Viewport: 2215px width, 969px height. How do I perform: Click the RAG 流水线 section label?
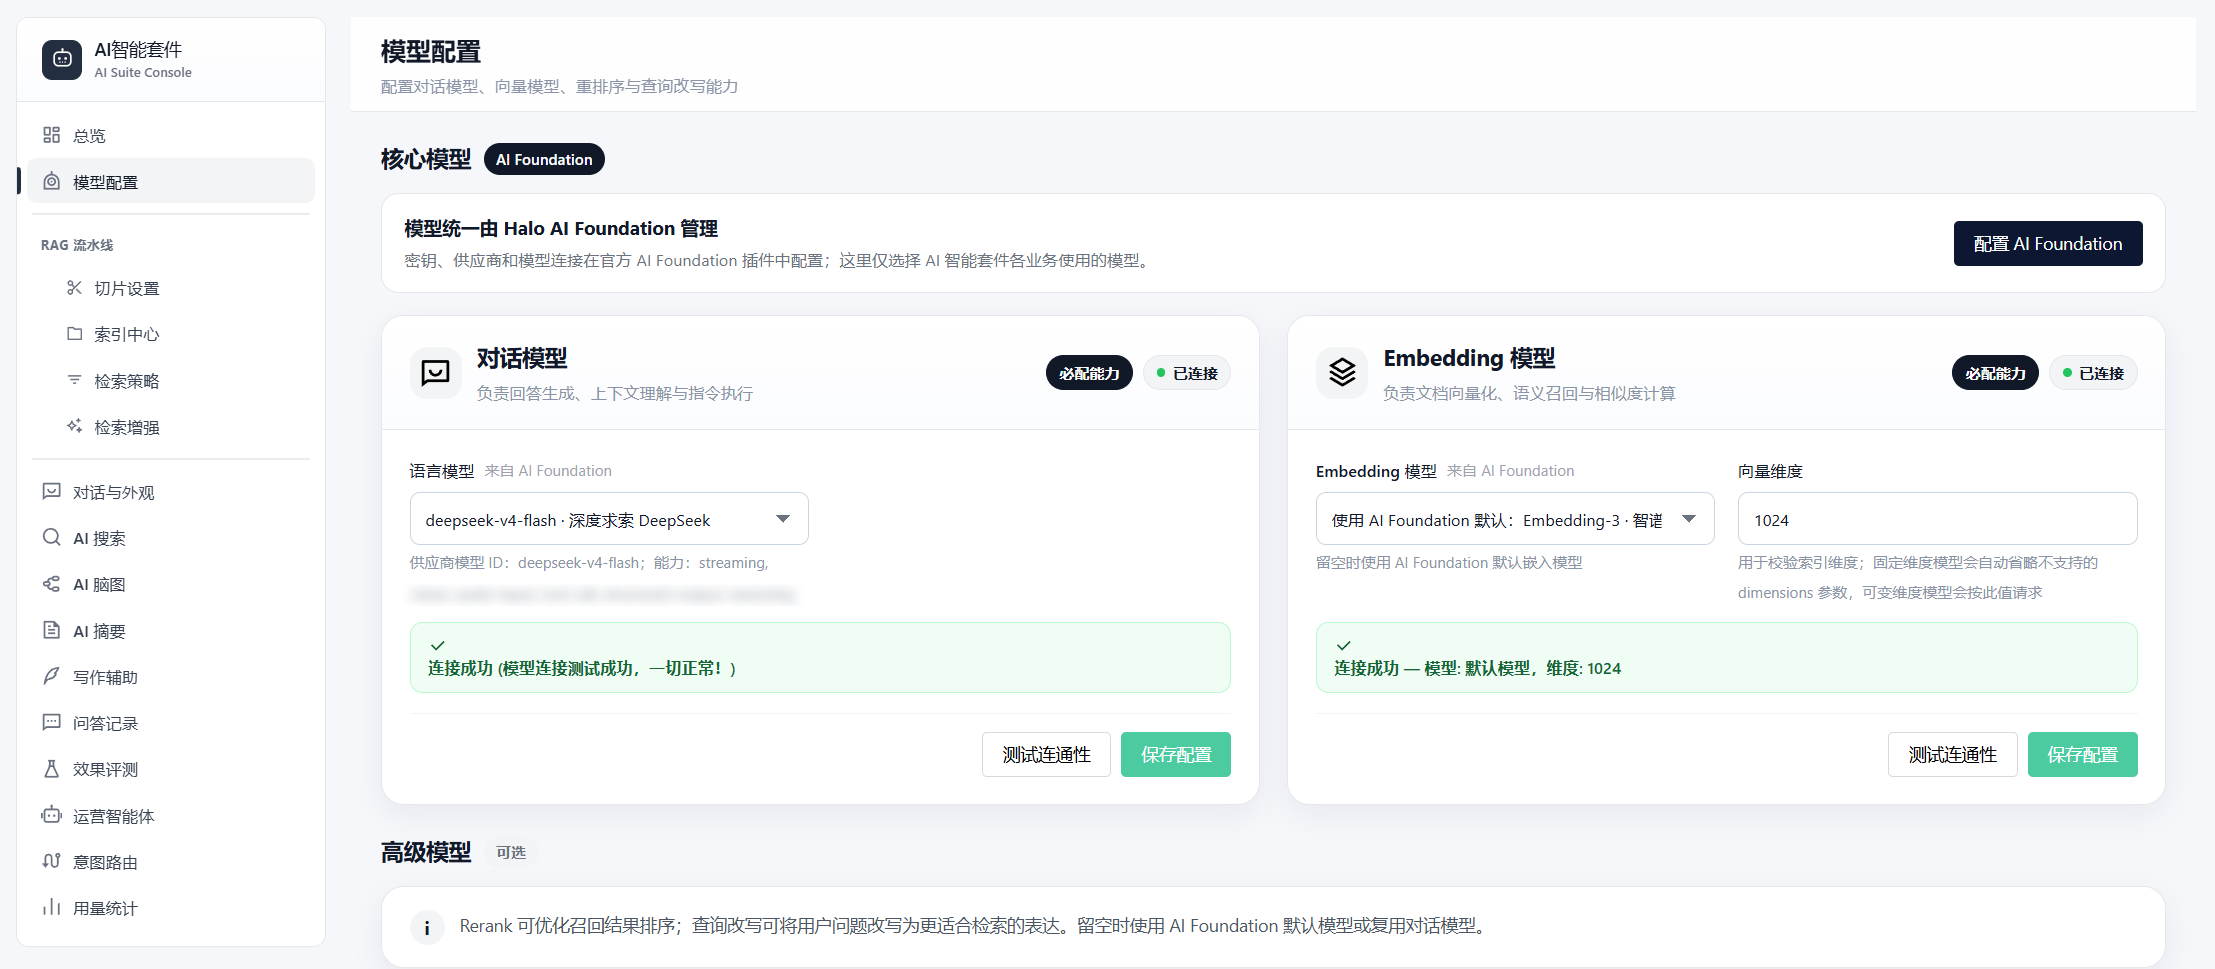point(77,245)
